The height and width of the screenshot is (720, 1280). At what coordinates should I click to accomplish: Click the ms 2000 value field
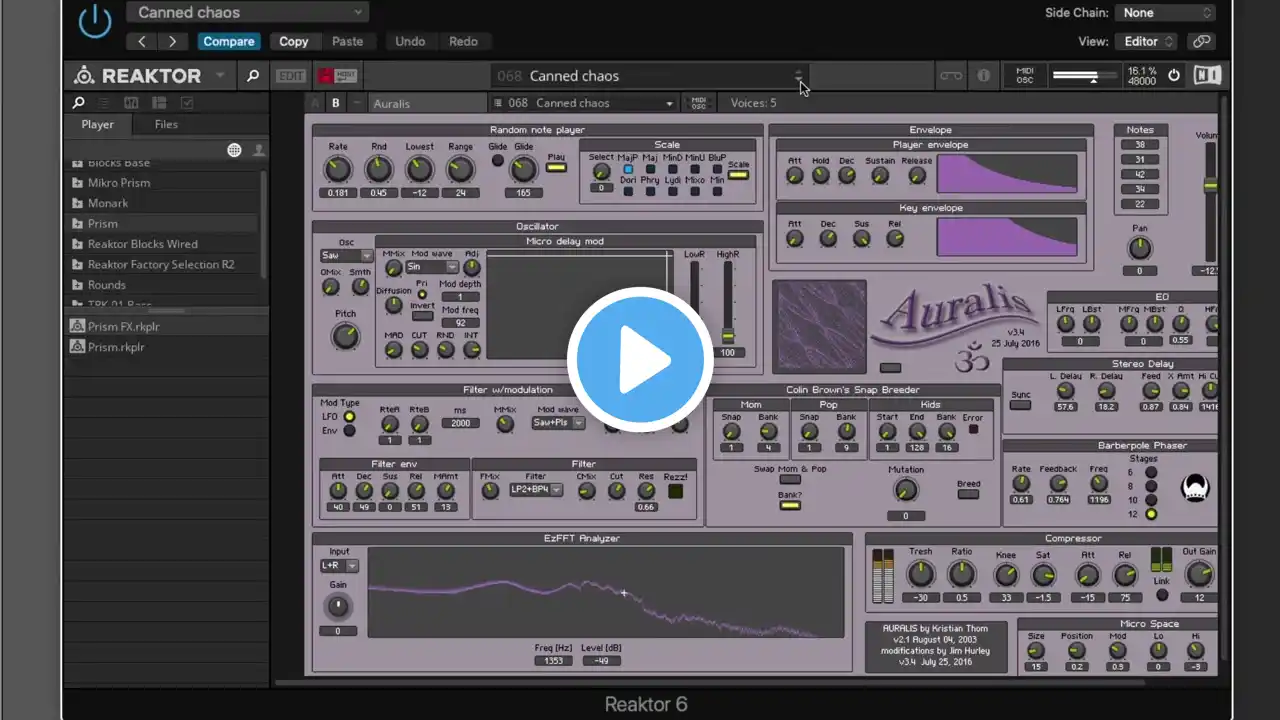460,423
